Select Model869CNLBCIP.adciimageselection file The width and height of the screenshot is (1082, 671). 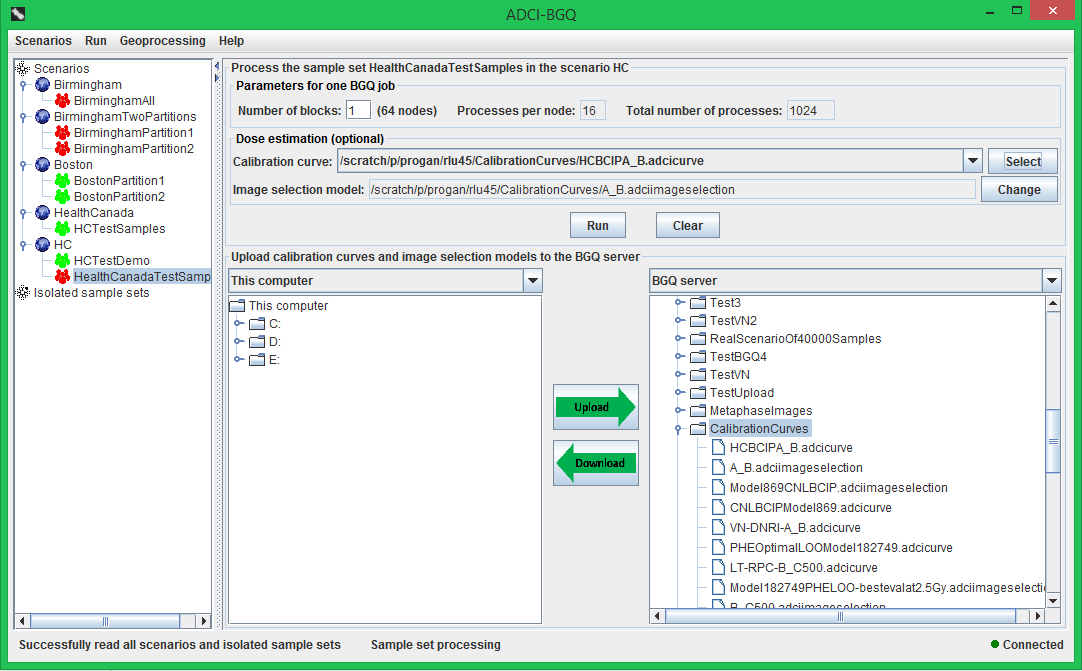click(838, 488)
